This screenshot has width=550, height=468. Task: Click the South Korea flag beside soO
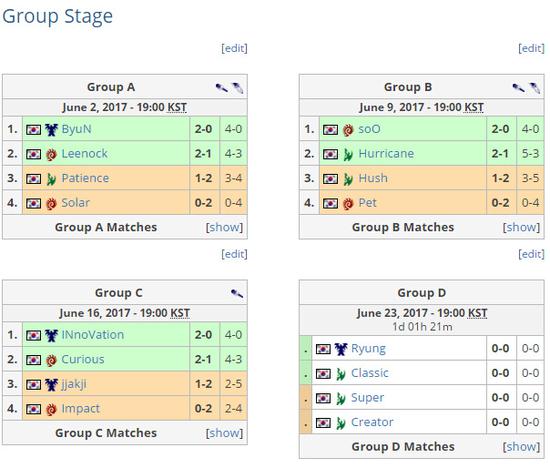click(330, 130)
